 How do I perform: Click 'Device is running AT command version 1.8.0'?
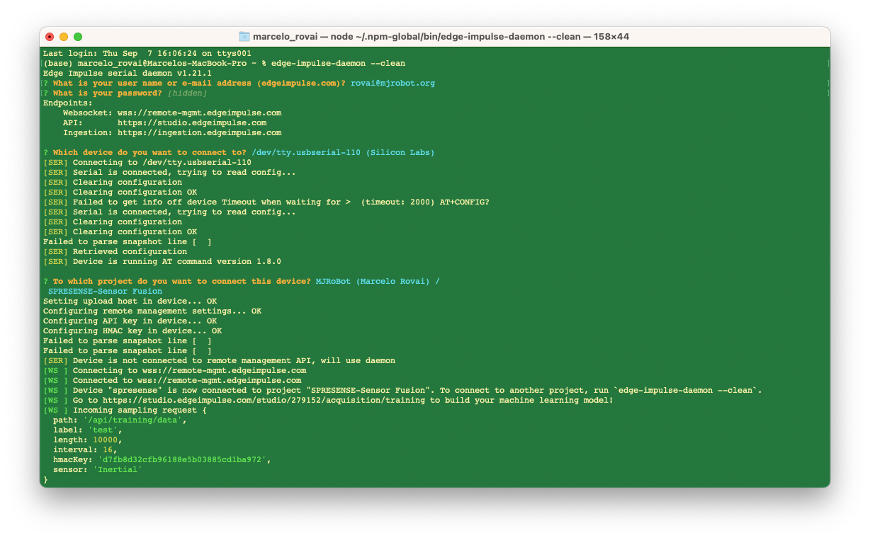click(x=162, y=261)
